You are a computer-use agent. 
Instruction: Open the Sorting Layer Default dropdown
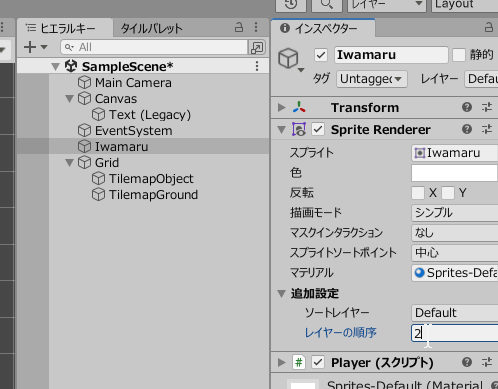tap(455, 313)
